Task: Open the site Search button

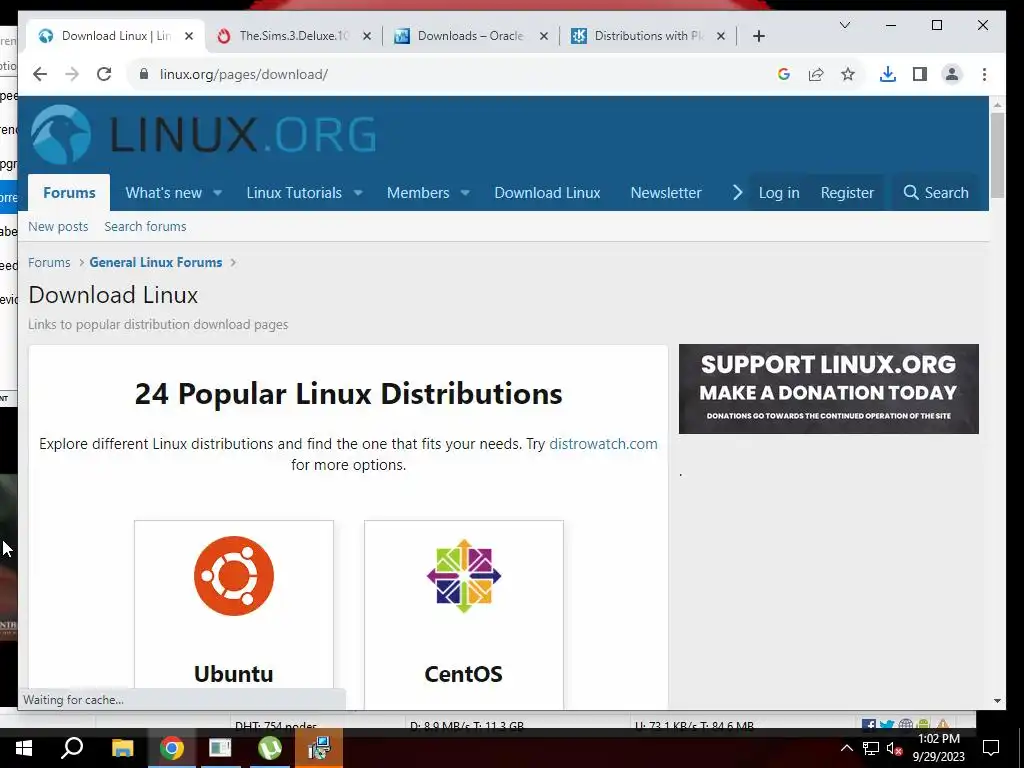Action: 935,193
